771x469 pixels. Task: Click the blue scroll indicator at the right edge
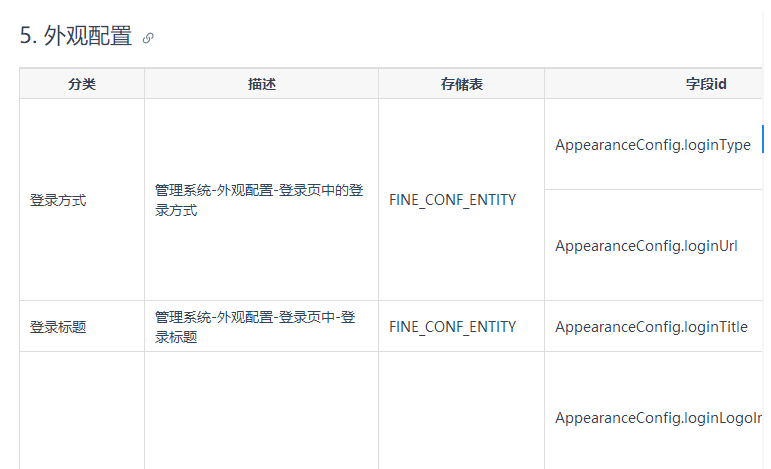763,139
